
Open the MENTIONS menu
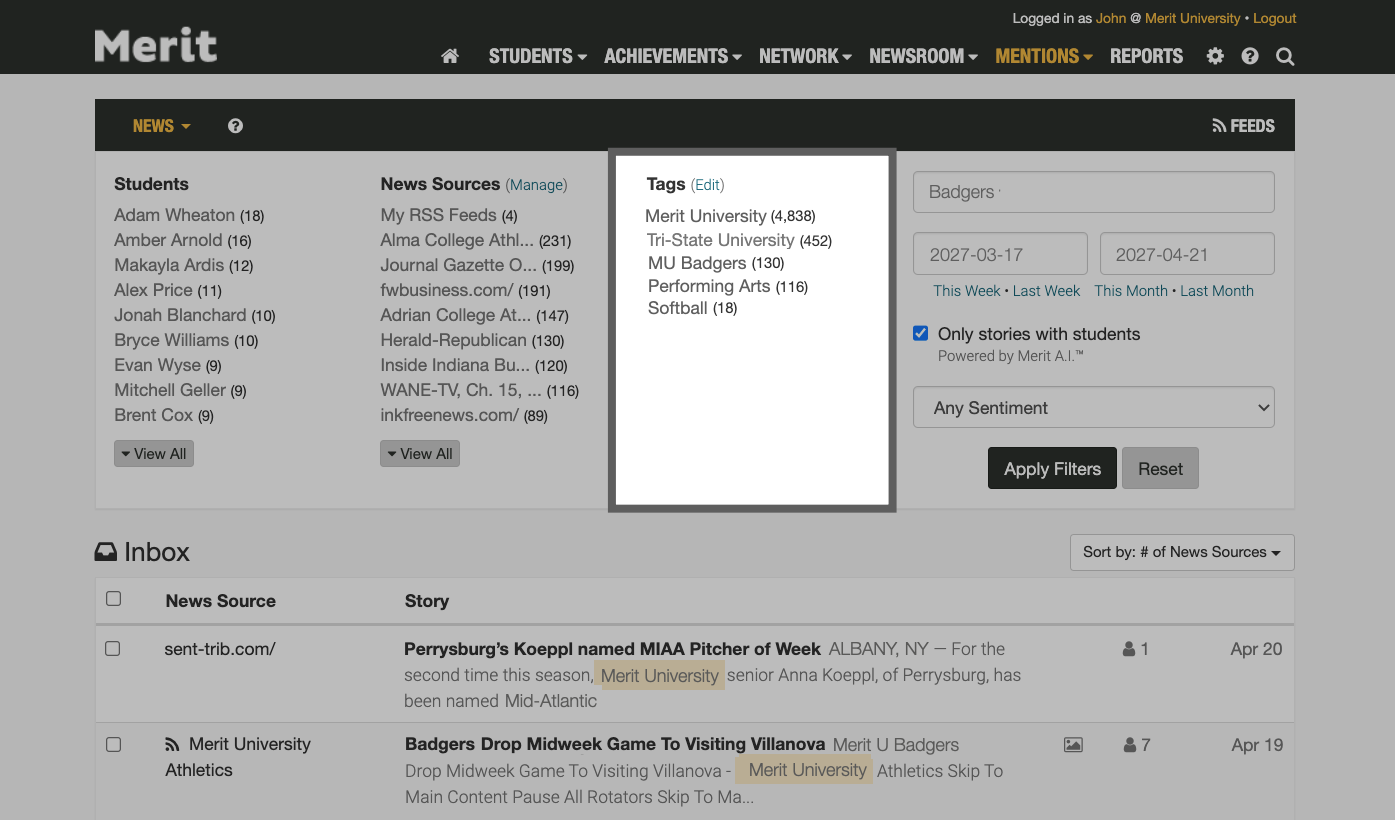click(1038, 56)
